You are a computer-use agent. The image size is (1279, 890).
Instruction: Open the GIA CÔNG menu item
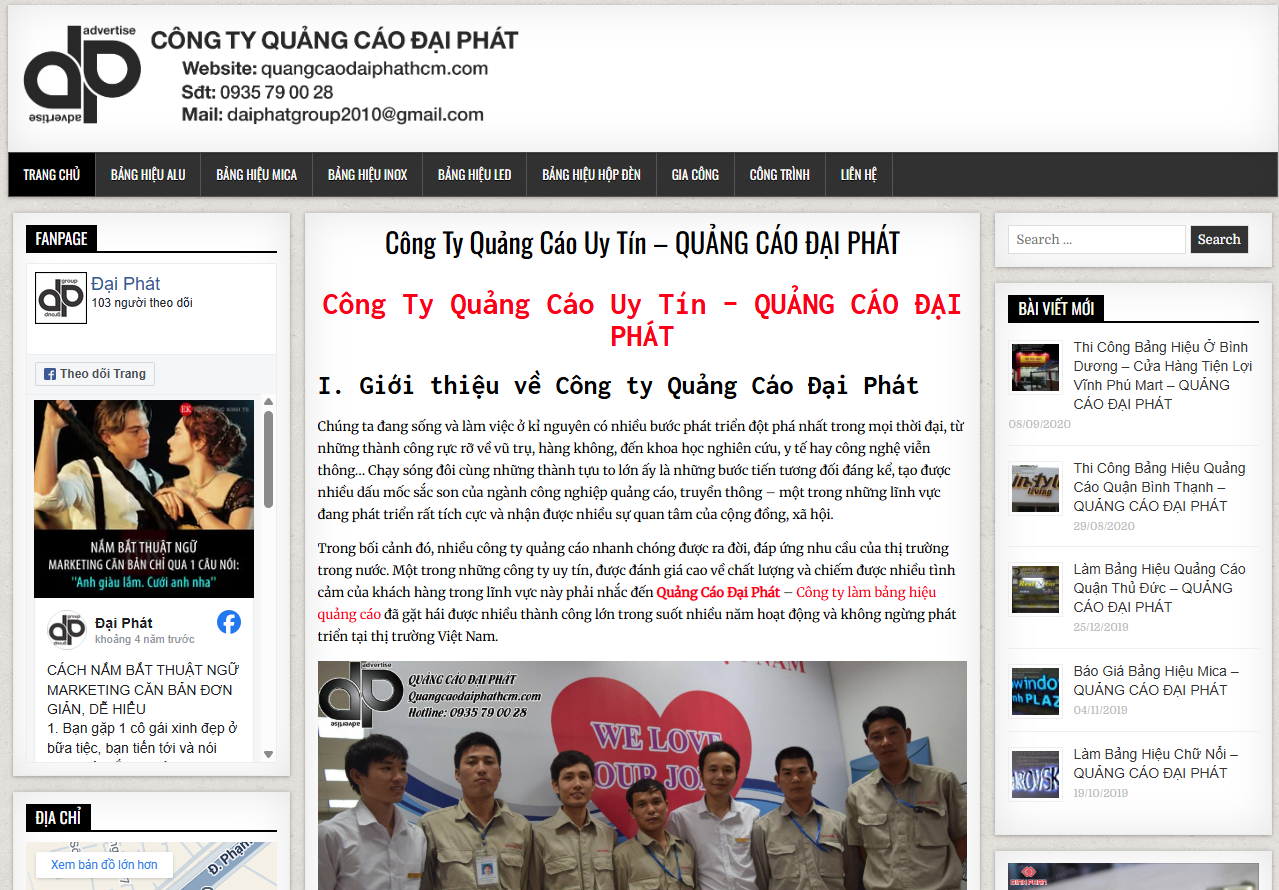(x=695, y=174)
